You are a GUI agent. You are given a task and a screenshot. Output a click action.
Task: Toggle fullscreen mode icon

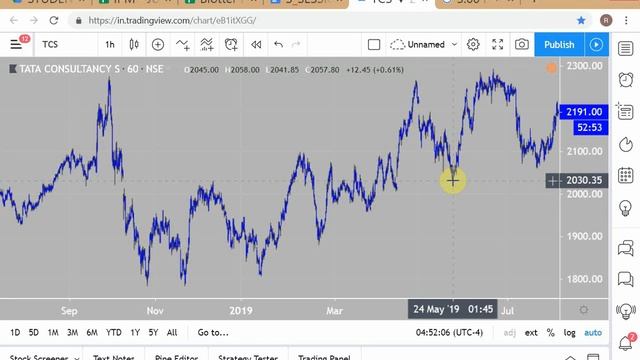pos(498,44)
